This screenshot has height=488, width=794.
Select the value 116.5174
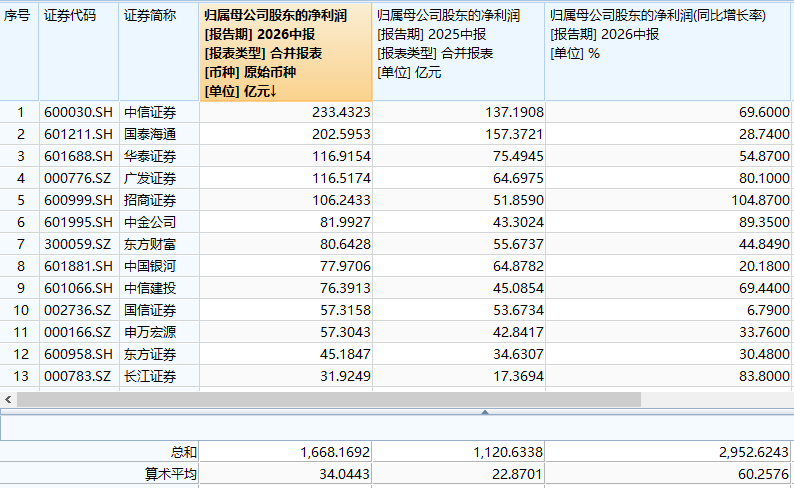pos(341,178)
